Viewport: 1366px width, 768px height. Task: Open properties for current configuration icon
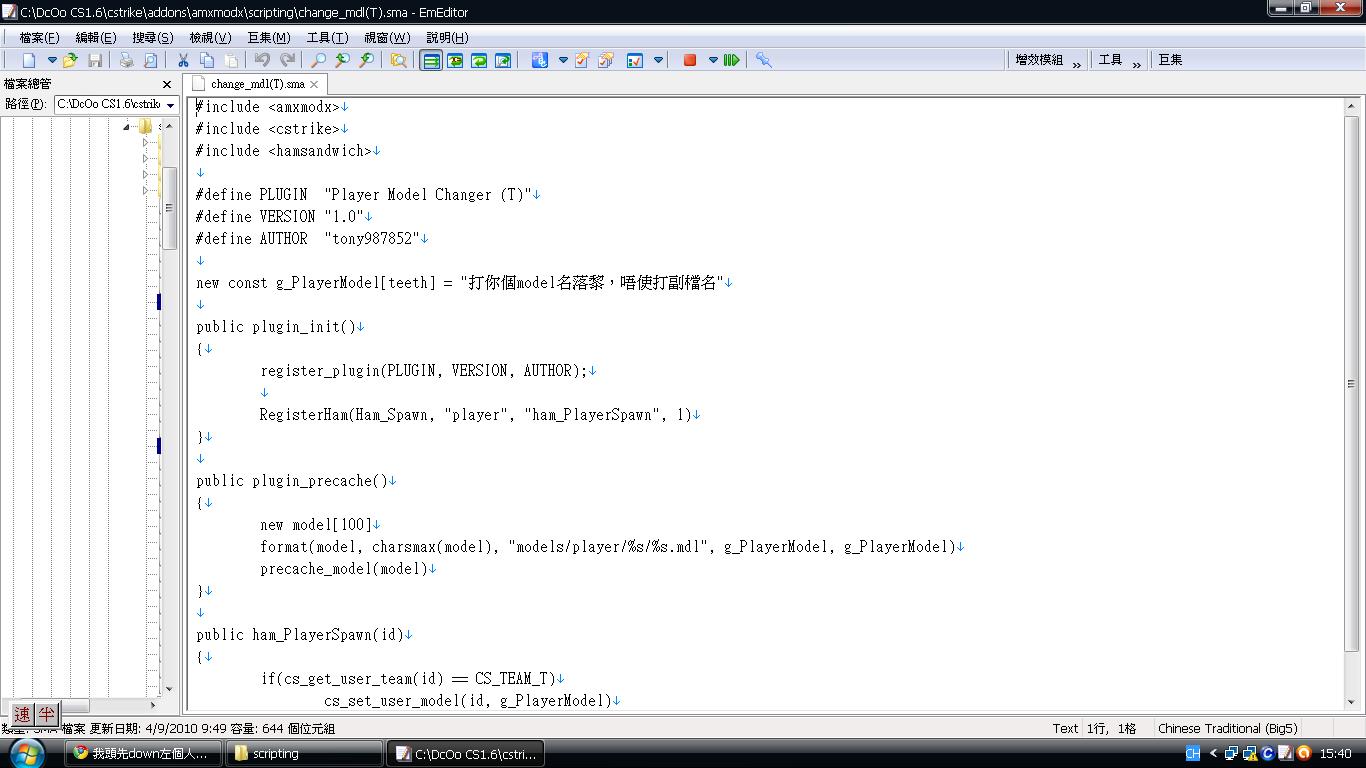coord(582,60)
